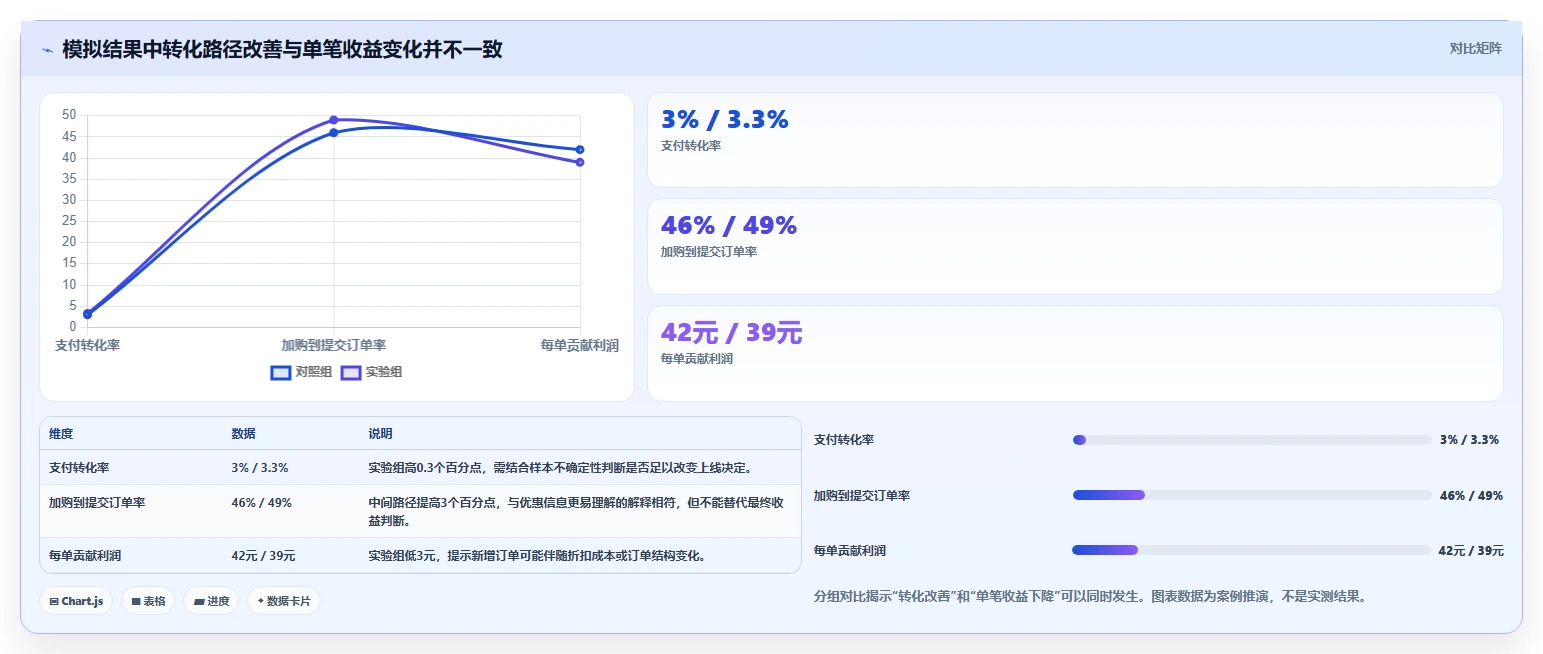Image resolution: width=1543 pixels, height=654 pixels.
Task: Click the footnote starting 分组对比揭示
Action: click(x=1090, y=597)
